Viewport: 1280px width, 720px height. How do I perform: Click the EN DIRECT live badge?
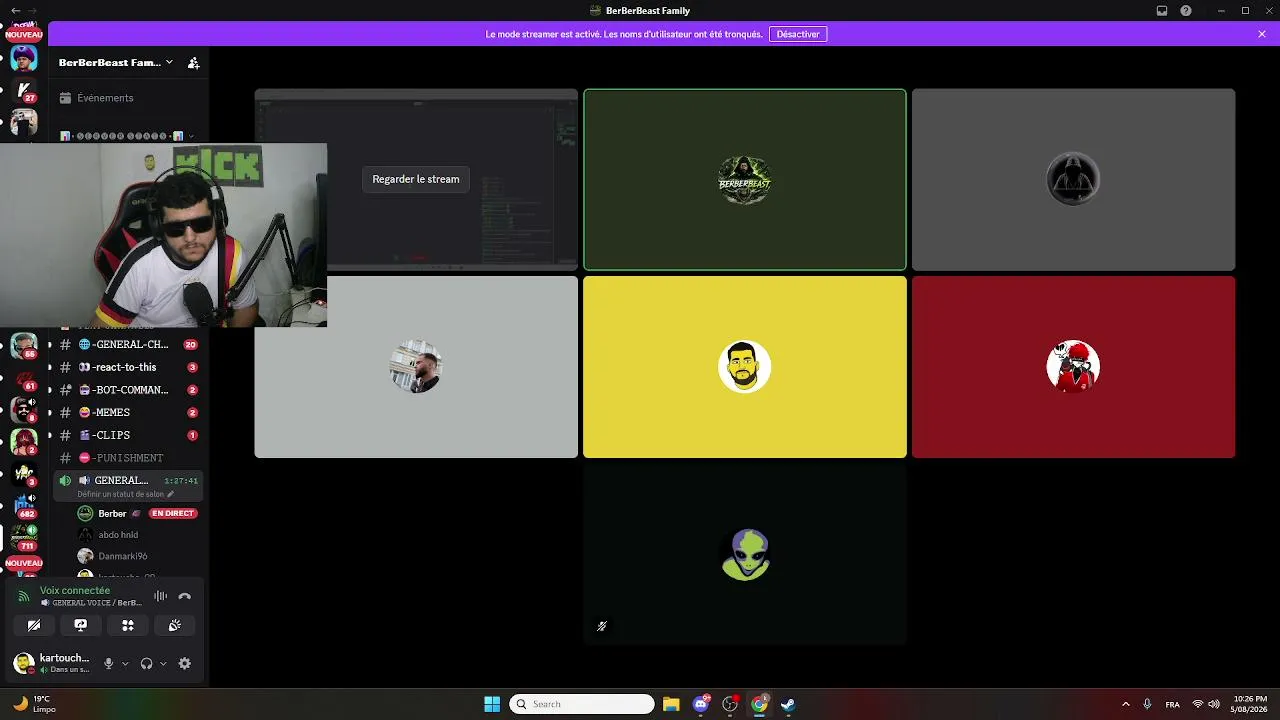click(173, 513)
